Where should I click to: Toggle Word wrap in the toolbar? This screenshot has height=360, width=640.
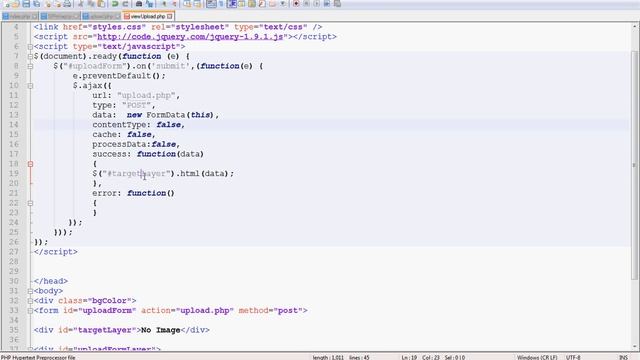point(211,4)
